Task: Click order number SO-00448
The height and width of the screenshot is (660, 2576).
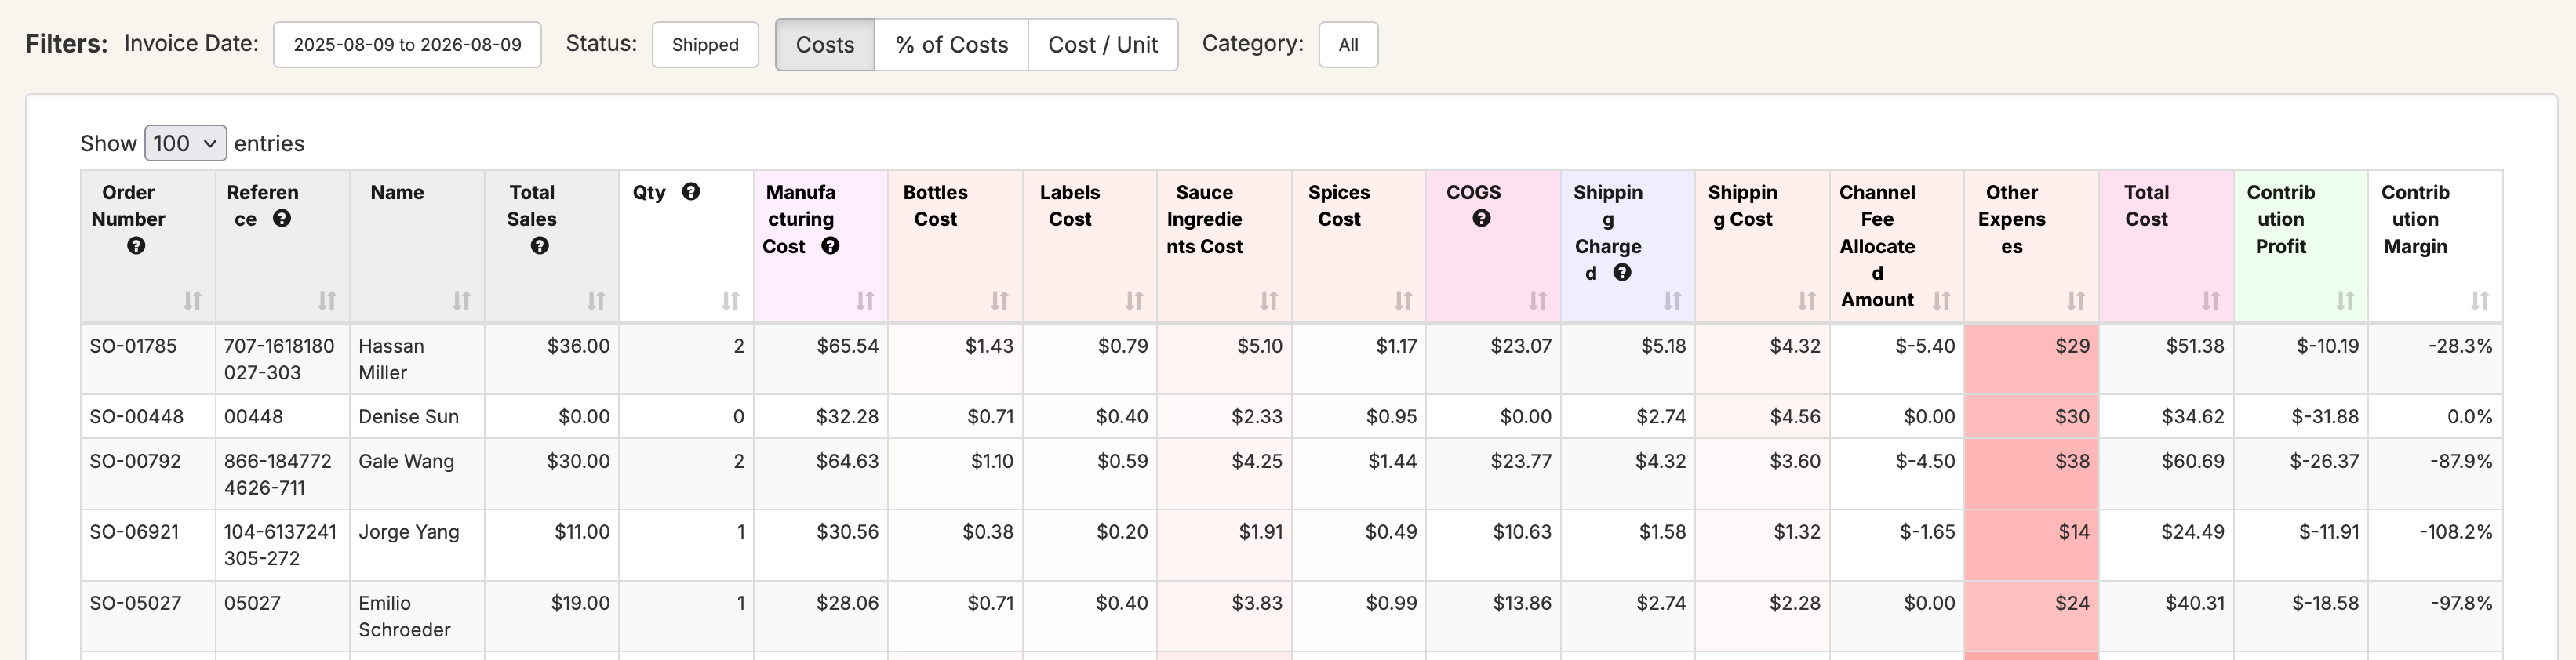Action: click(137, 416)
